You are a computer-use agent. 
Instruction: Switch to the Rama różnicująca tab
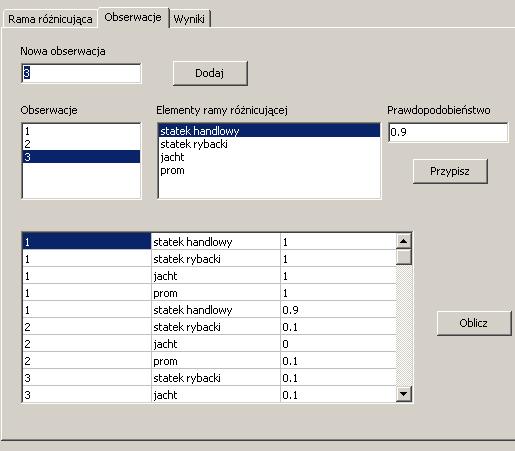pos(50,19)
